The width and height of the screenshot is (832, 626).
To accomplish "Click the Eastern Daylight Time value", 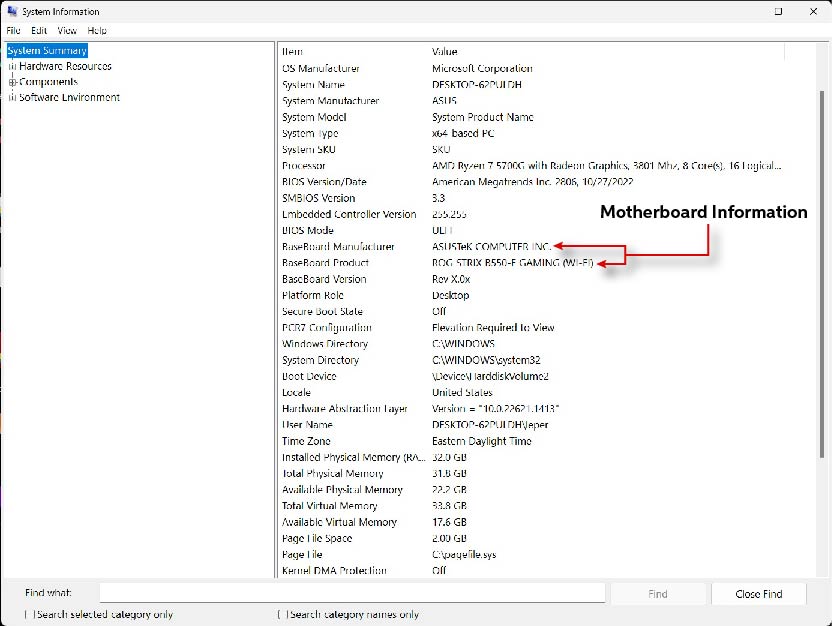I will coord(482,441).
